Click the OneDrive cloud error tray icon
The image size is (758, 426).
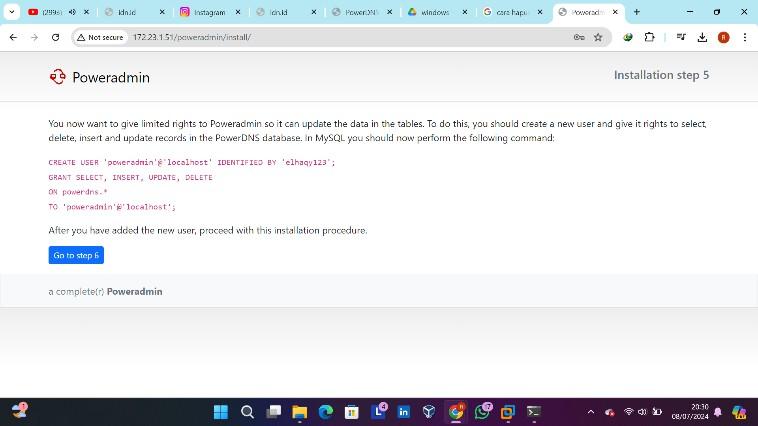pos(610,412)
